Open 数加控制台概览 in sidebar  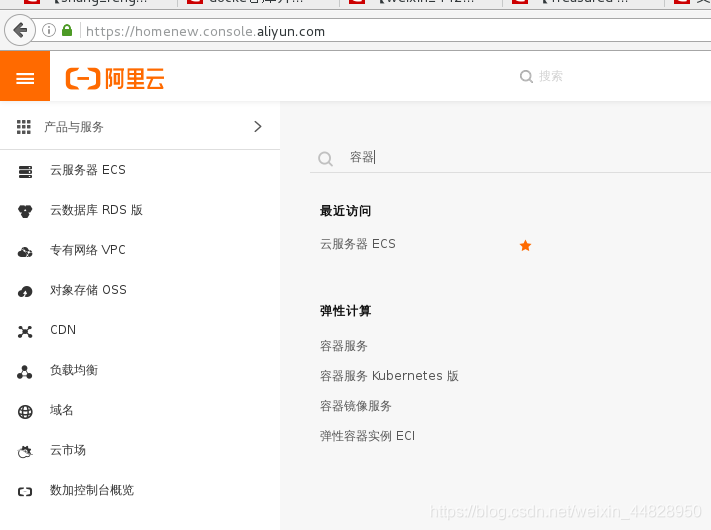pos(92,490)
